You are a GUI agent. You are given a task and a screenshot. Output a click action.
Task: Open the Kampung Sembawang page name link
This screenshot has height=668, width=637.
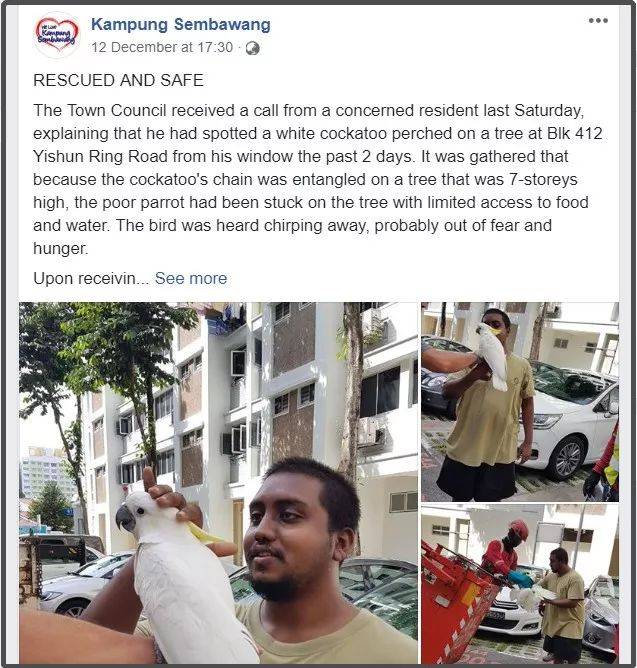pos(181,24)
